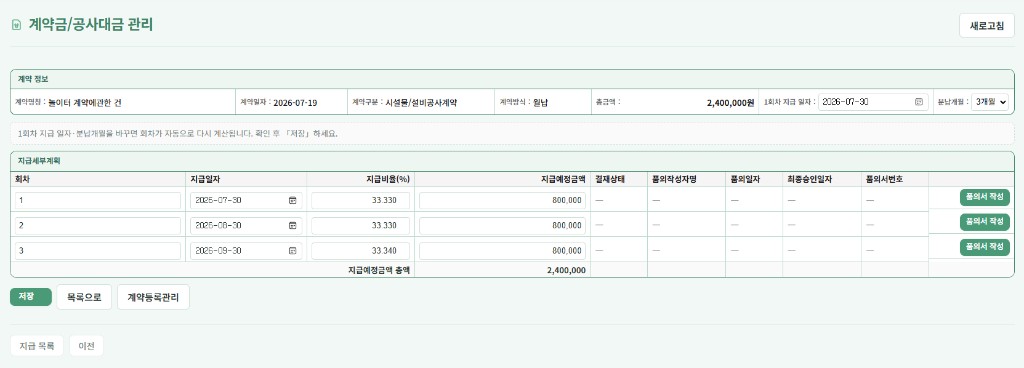The height and width of the screenshot is (368, 1024).
Task: Click the recalculation notice text
Action: pos(178,134)
